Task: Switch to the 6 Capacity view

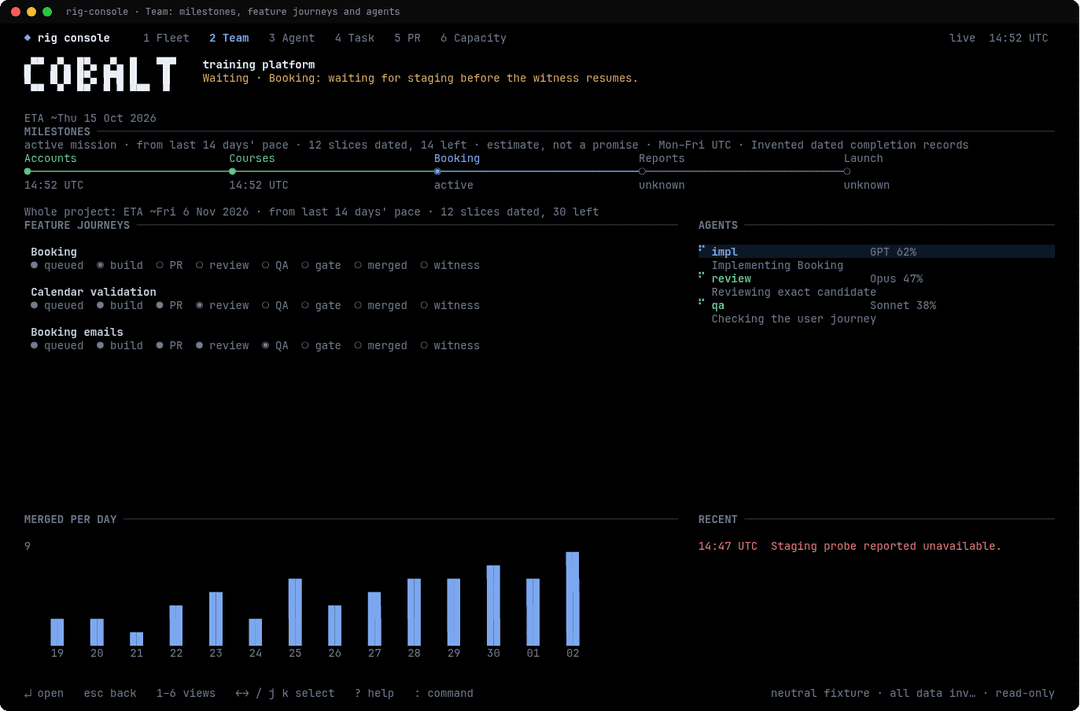Action: (473, 38)
